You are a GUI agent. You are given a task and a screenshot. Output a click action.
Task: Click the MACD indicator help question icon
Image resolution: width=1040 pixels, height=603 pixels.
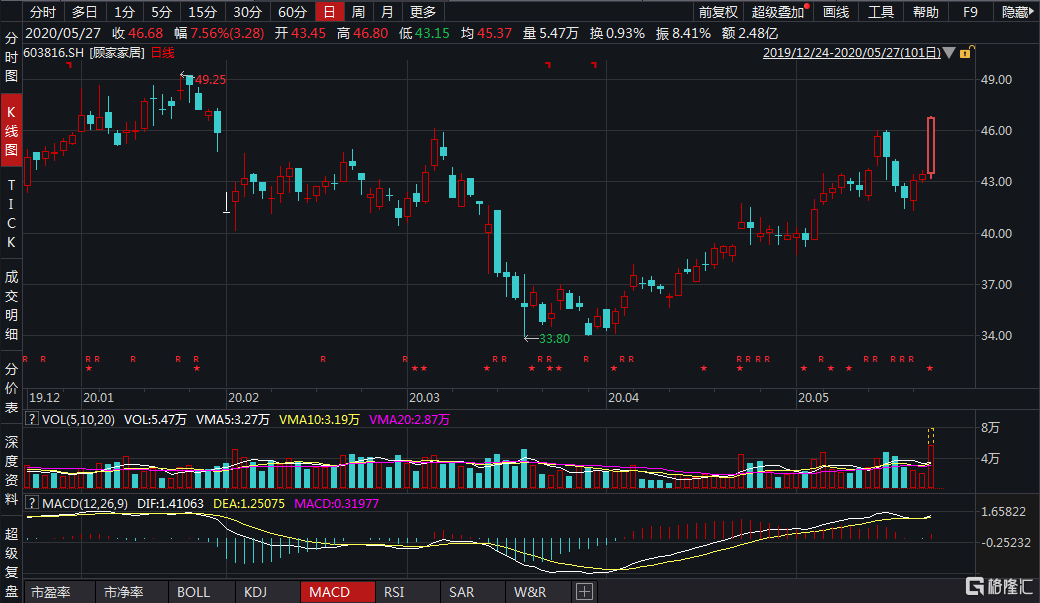30,503
